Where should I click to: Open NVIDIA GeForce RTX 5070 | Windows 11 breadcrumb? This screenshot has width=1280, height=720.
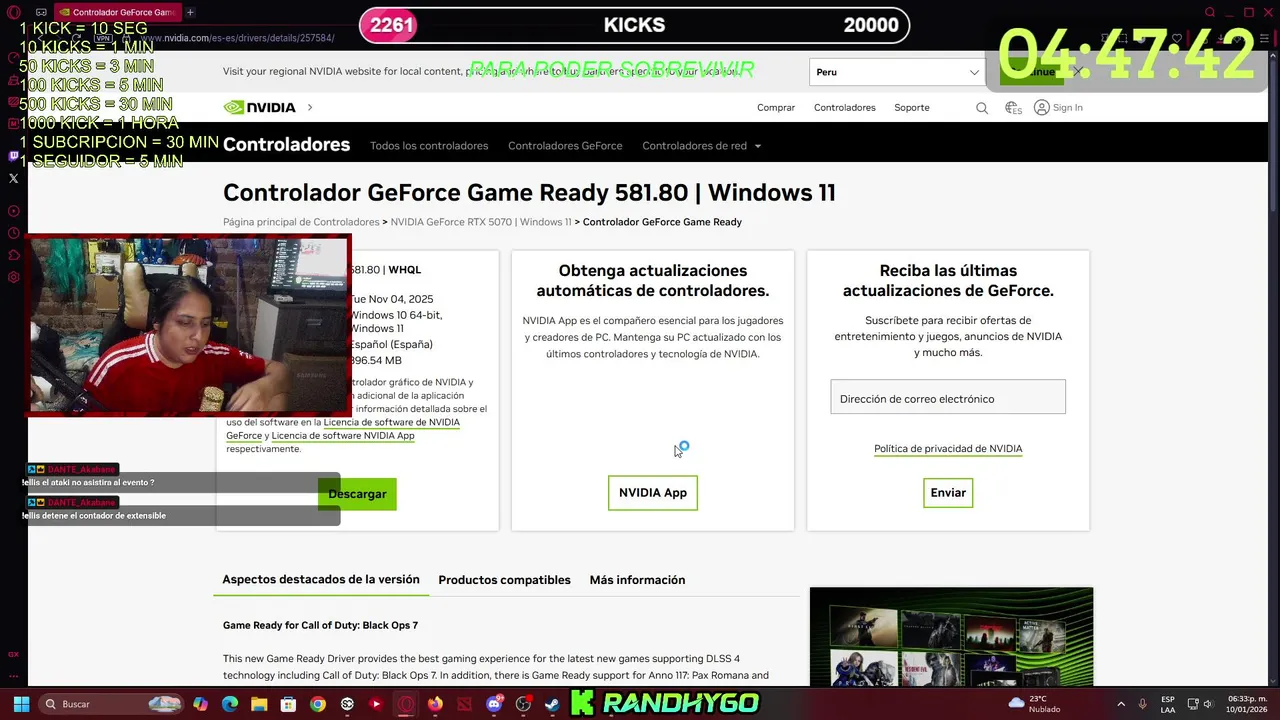[481, 222]
